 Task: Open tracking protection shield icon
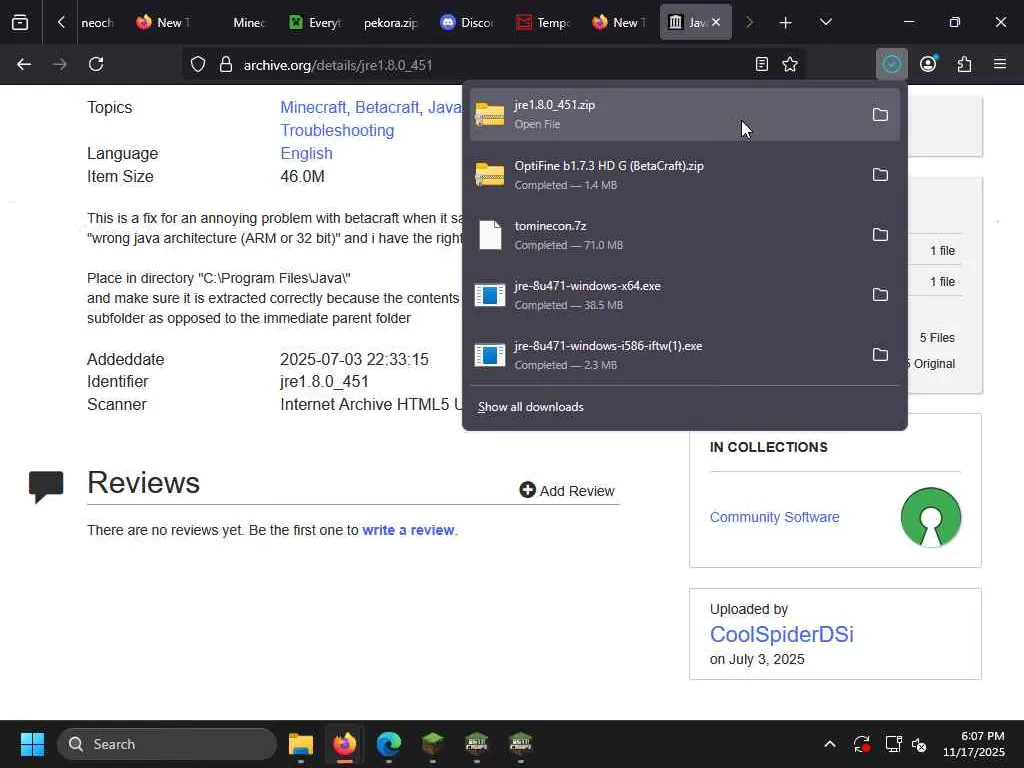[198, 65]
